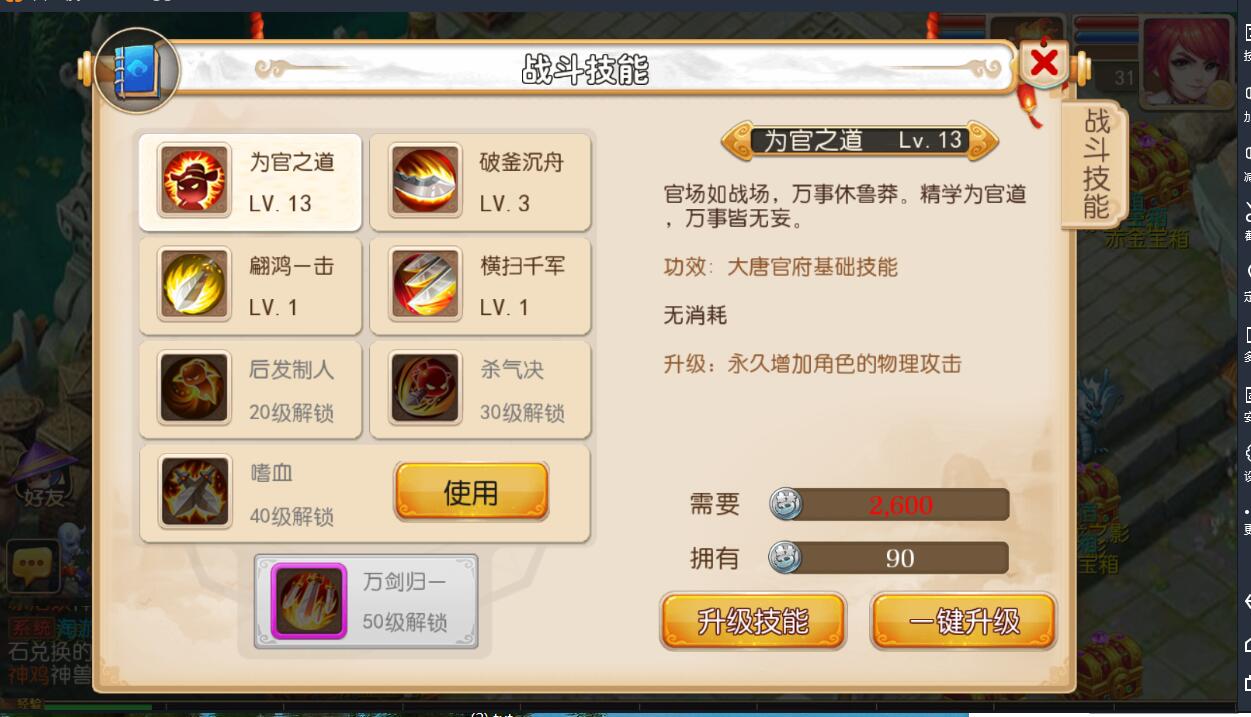
Task: Click the 拥有 90 silver coin icon
Action: 785,558
